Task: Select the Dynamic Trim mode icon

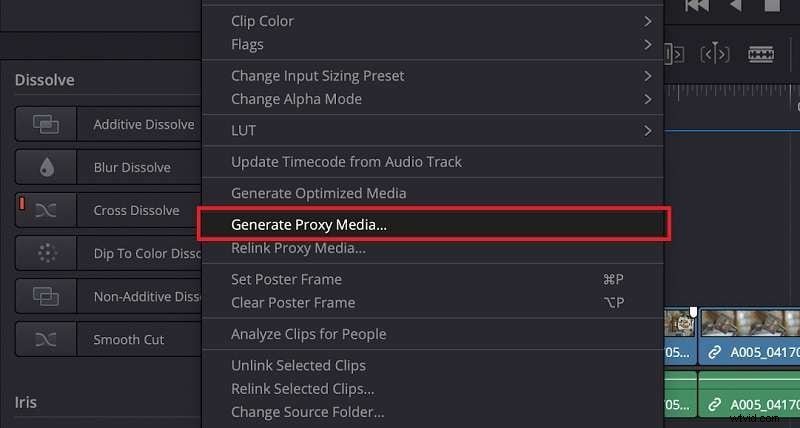Action: click(715, 52)
